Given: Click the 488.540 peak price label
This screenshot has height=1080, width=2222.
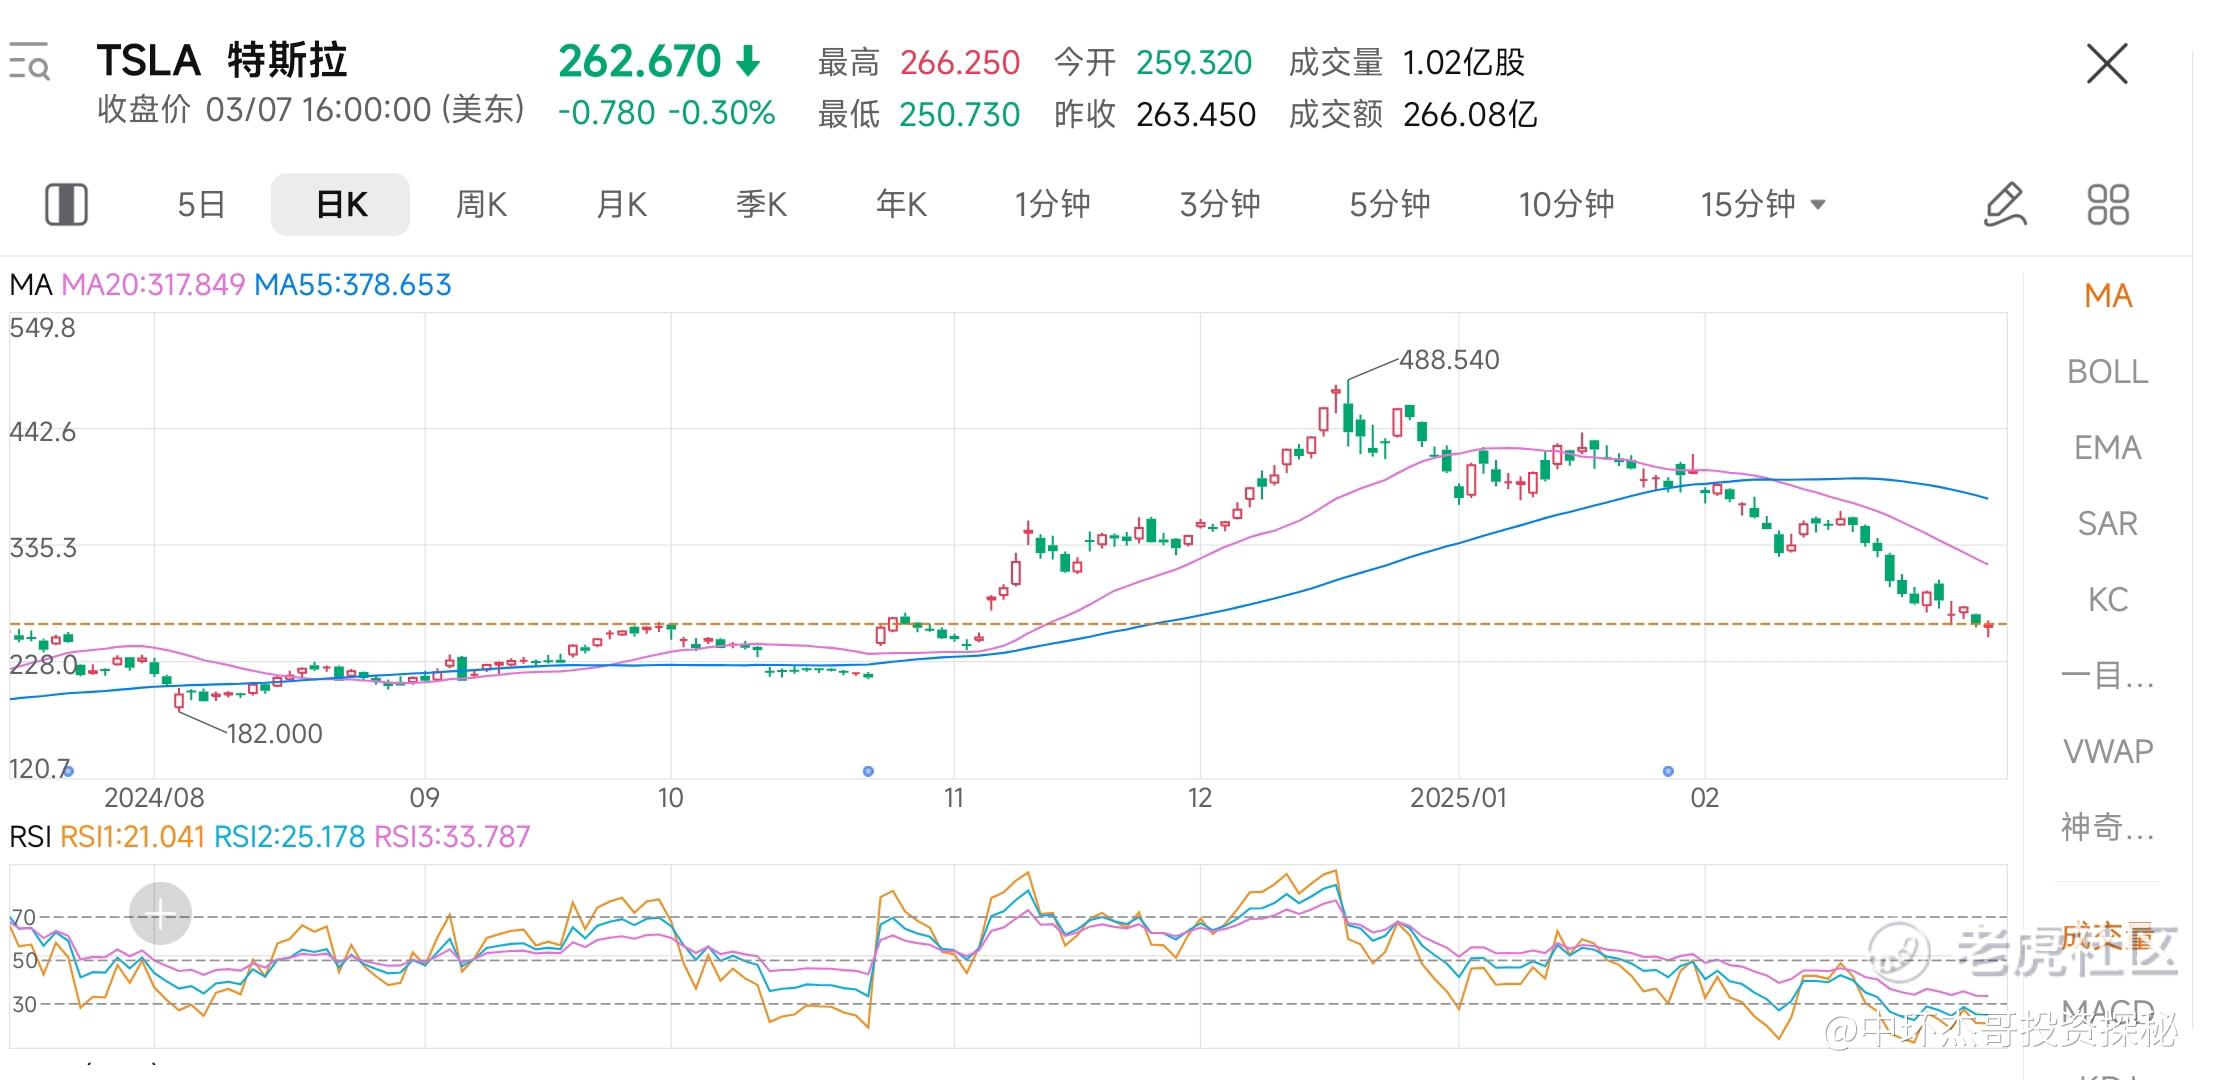Looking at the screenshot, I should coord(1449,360).
